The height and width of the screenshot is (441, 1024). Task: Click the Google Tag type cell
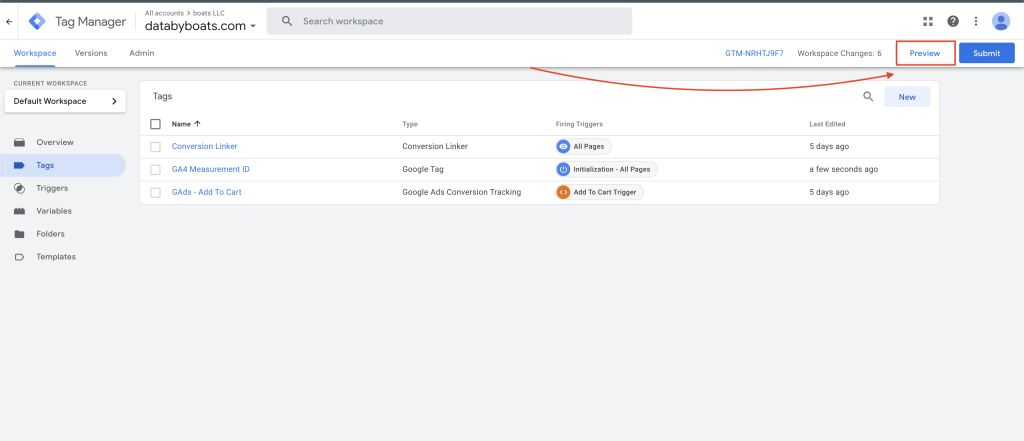[x=423, y=169]
